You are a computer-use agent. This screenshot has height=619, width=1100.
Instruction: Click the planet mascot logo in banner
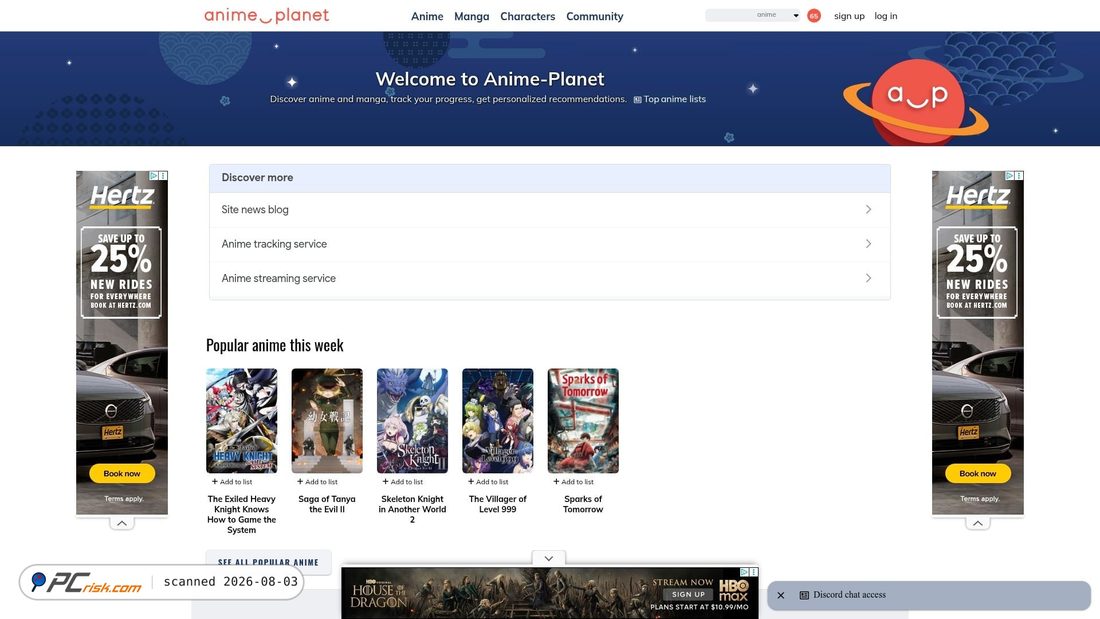tap(915, 102)
